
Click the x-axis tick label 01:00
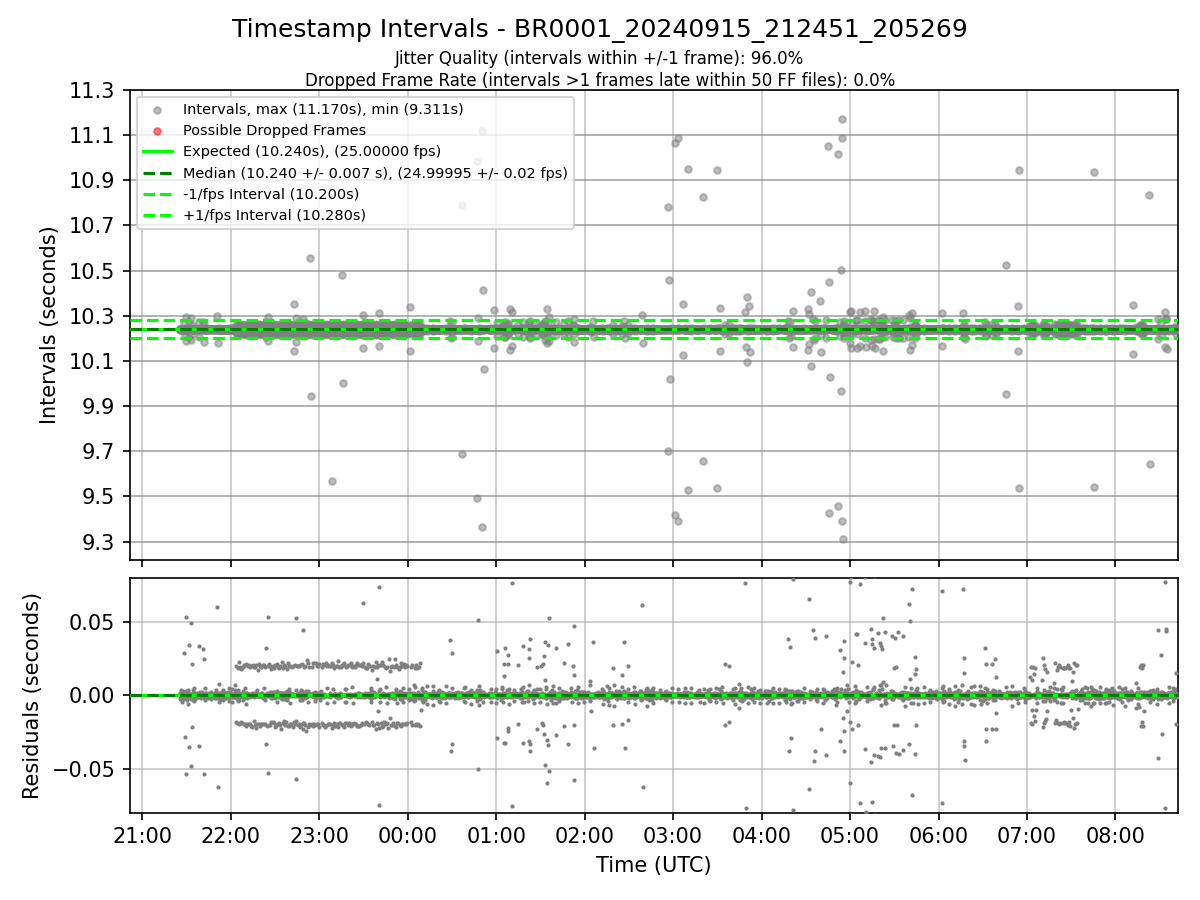tap(496, 834)
